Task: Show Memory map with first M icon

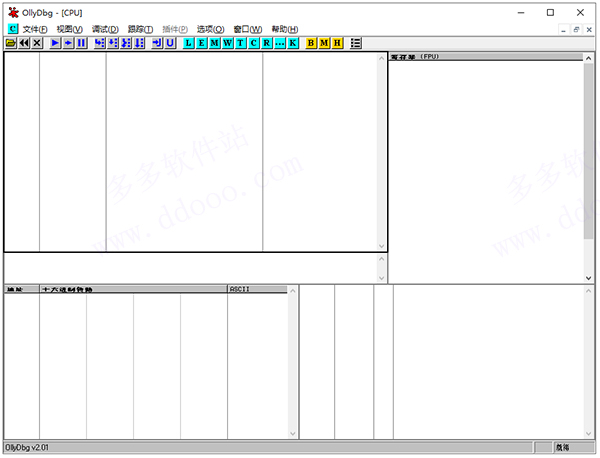Action: coord(215,43)
